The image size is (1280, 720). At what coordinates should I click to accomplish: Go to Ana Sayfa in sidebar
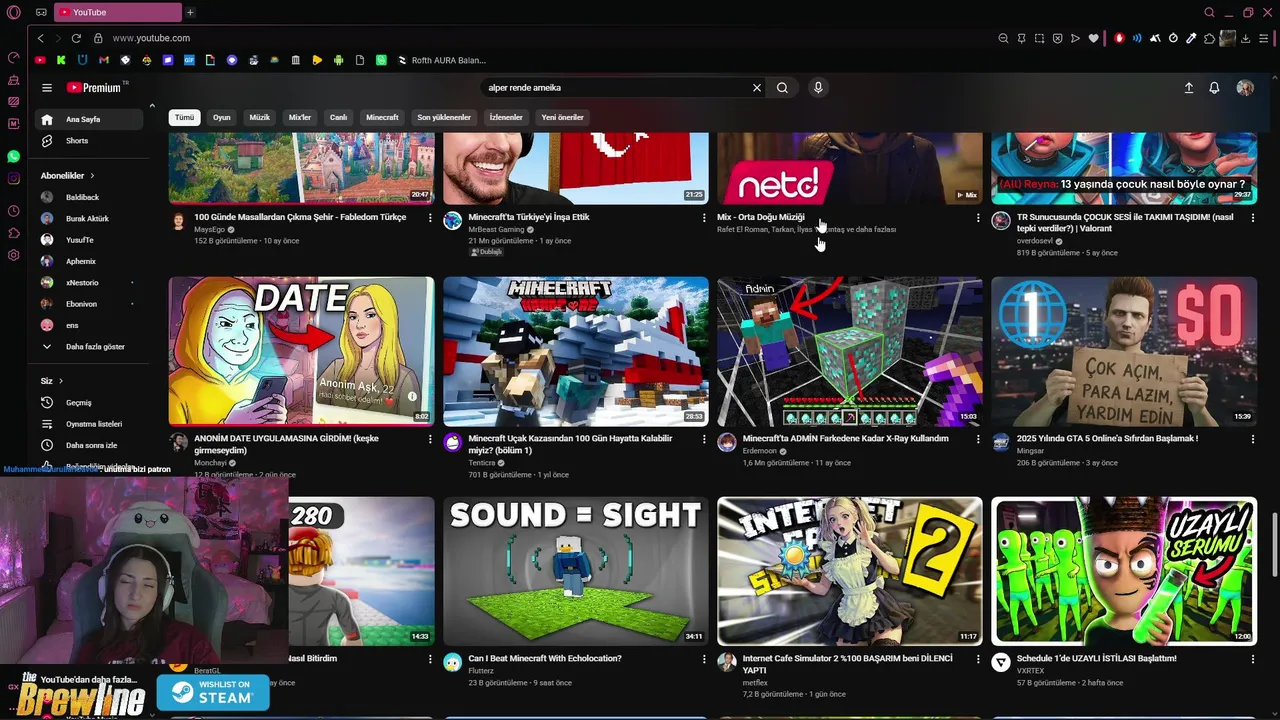[88, 119]
